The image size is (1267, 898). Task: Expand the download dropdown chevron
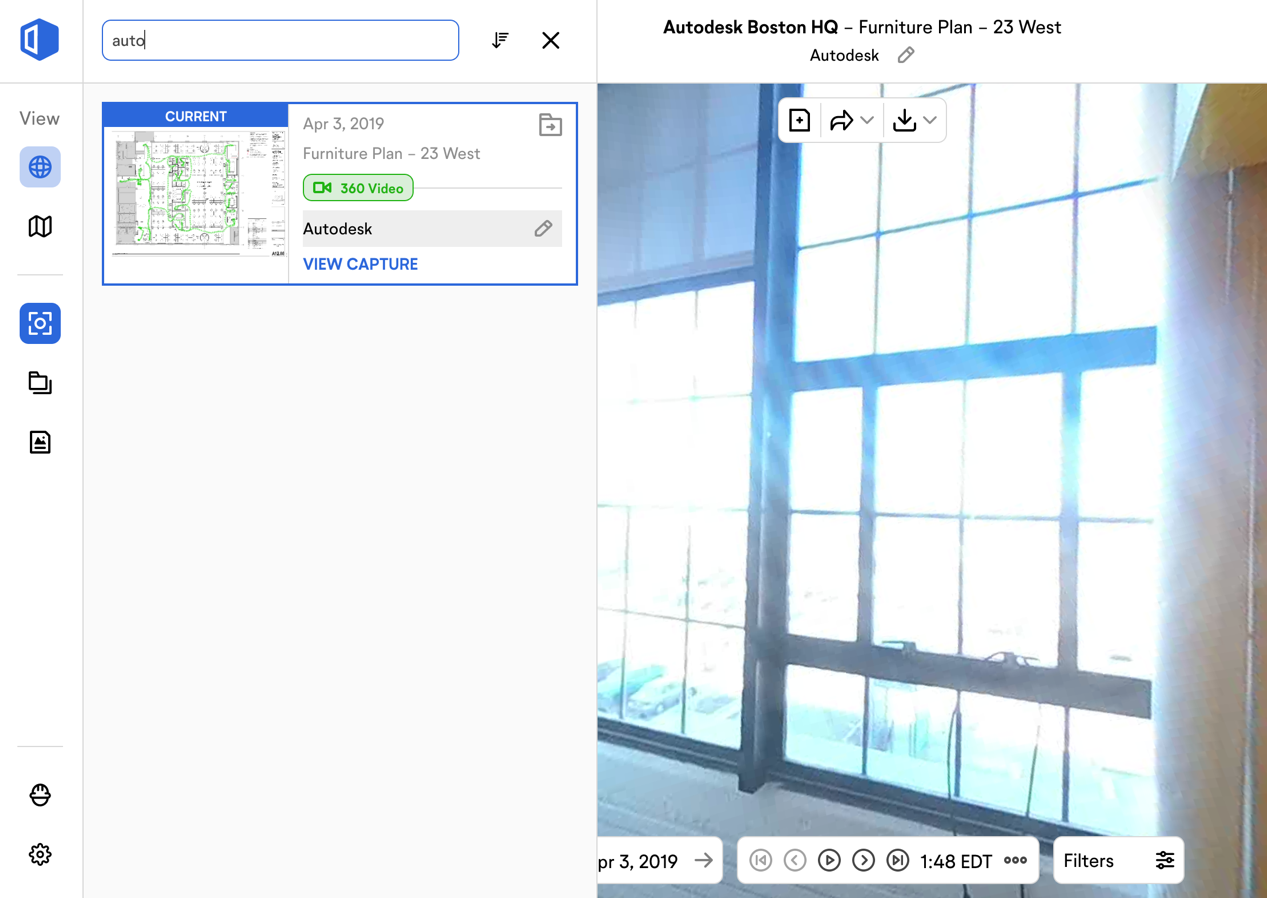[x=930, y=121]
